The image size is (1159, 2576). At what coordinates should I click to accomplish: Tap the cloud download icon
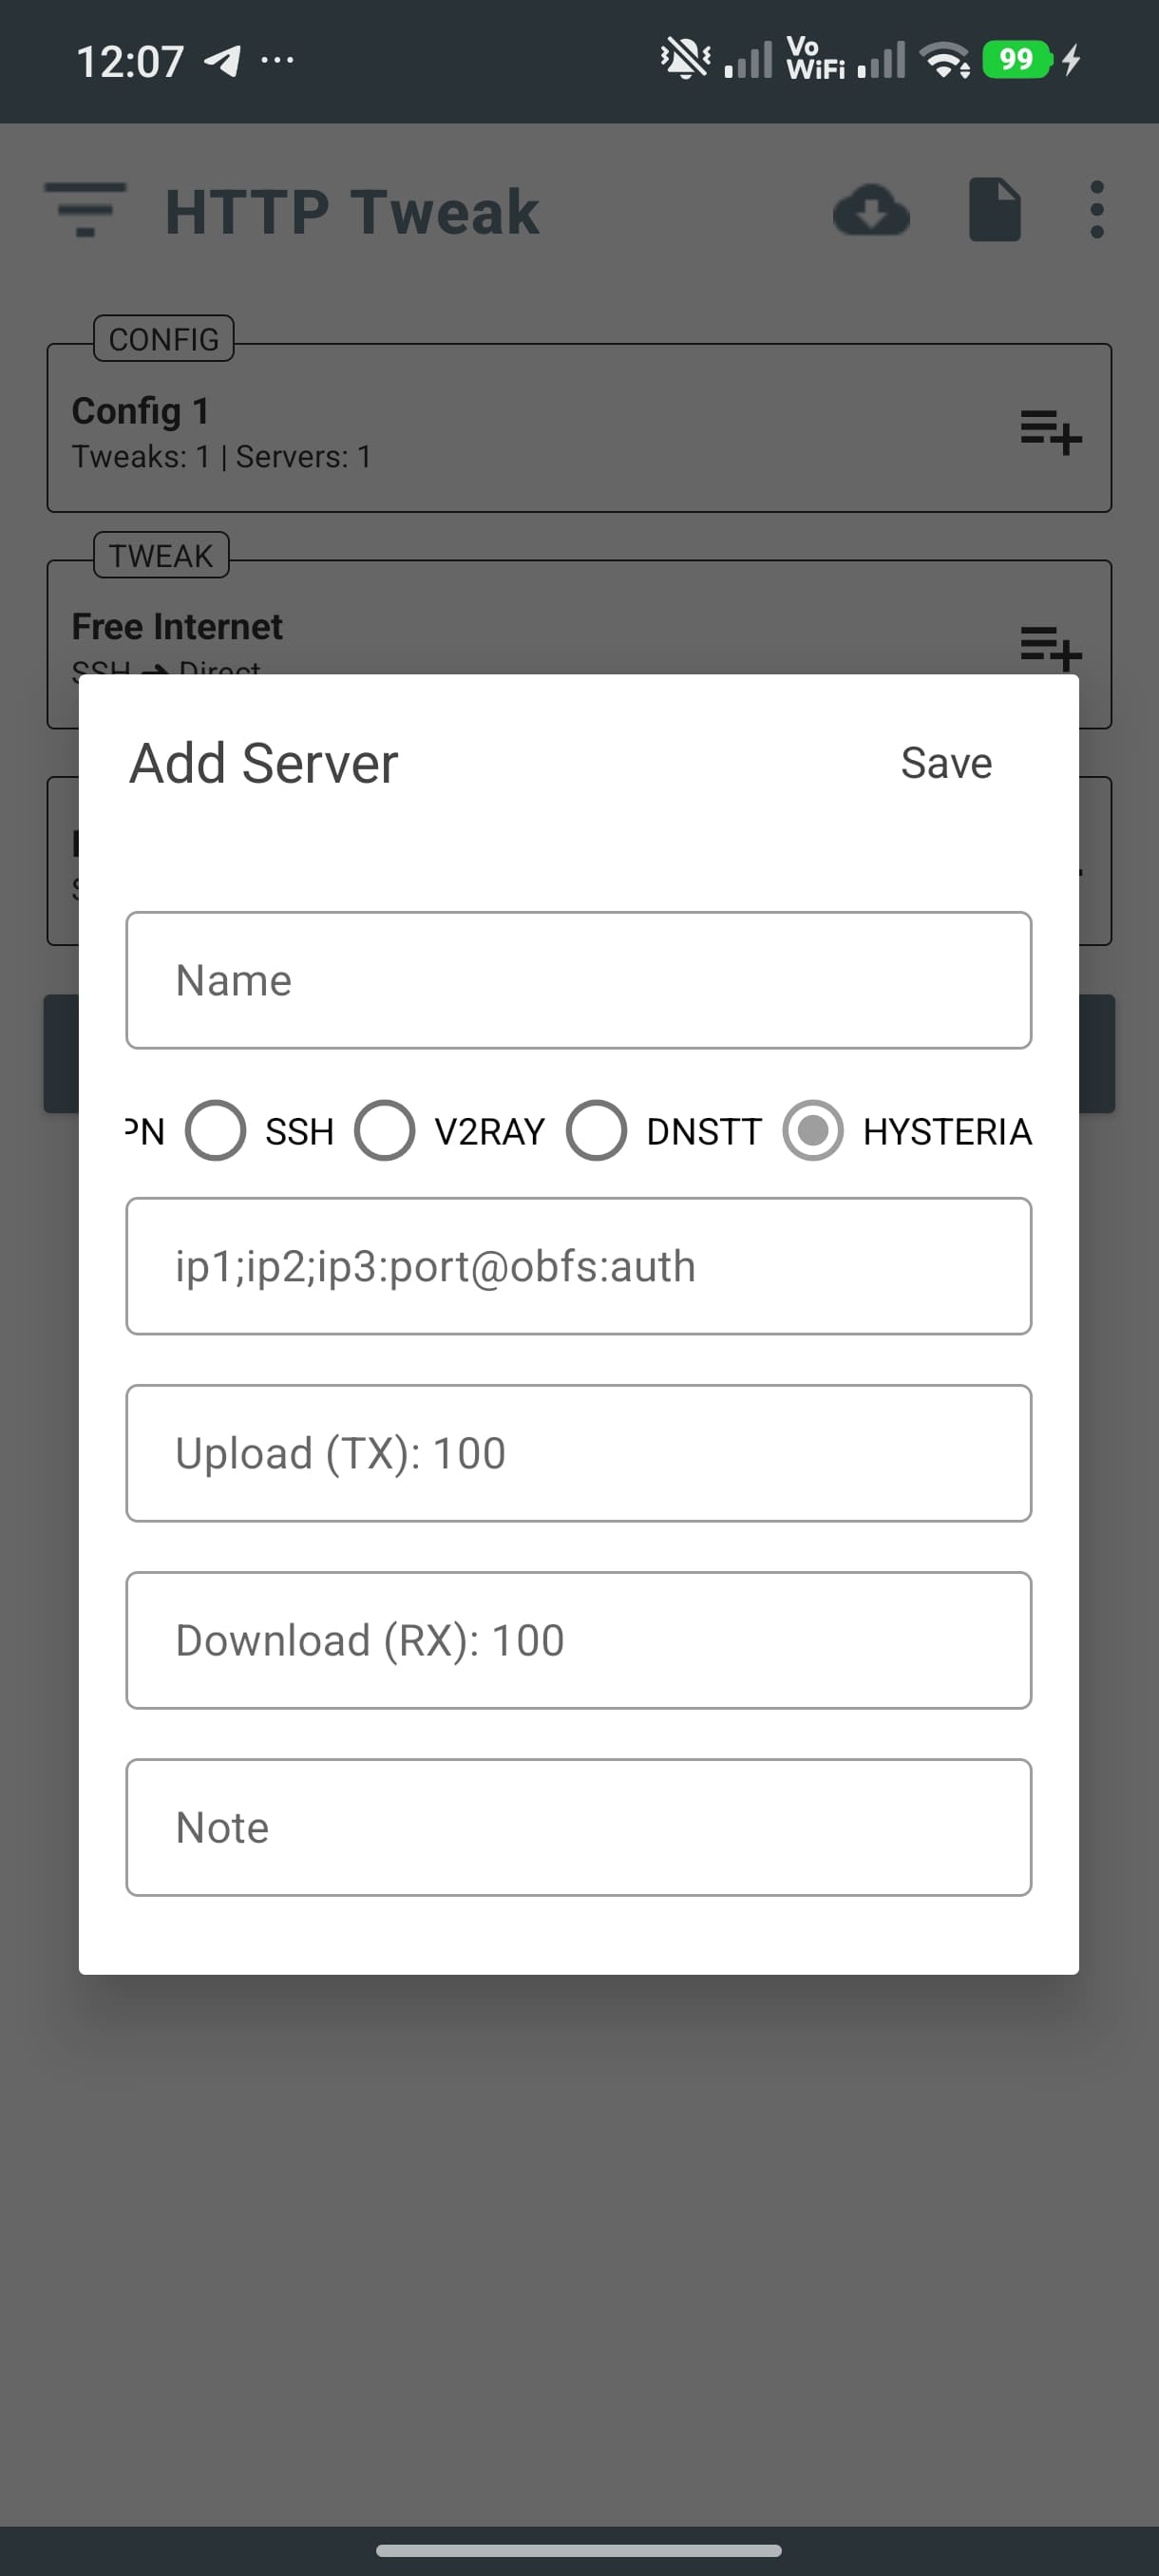tap(871, 210)
